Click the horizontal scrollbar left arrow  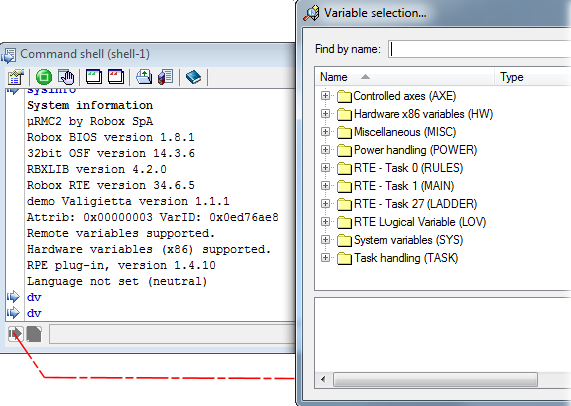pos(323,379)
